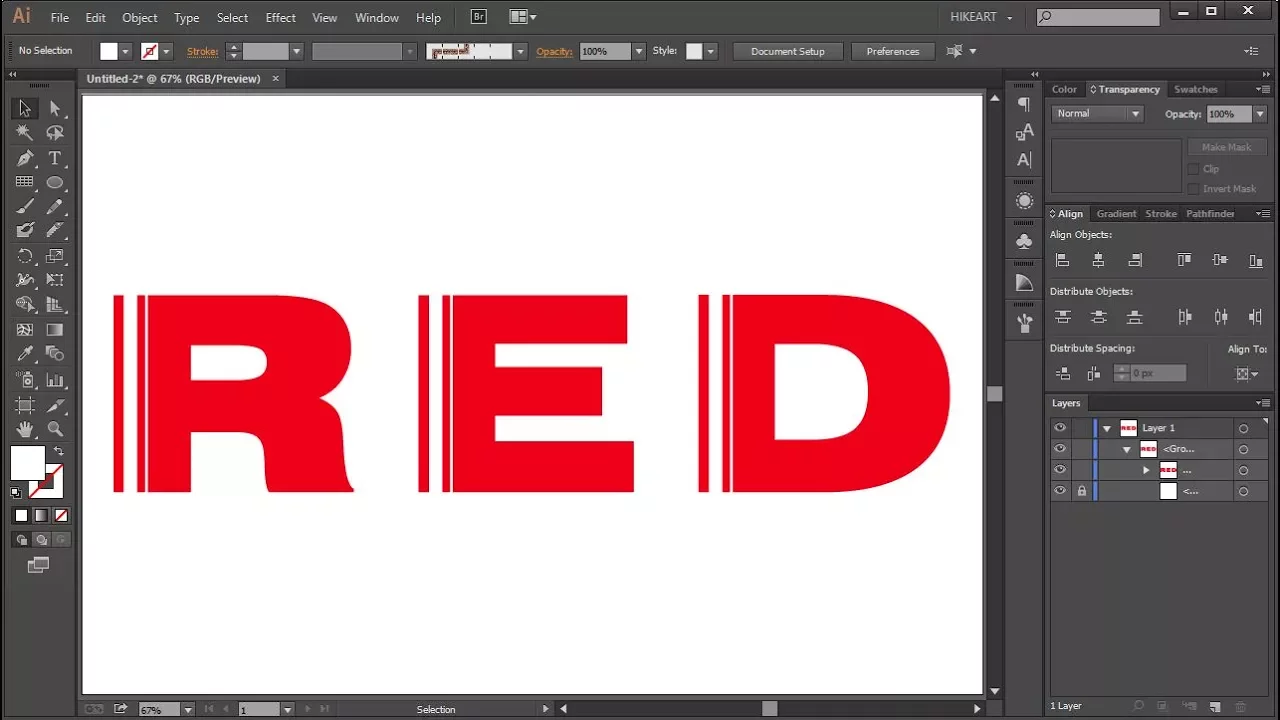Collapse the <Gro... group triangle
1280x720 pixels.
coord(1127,449)
